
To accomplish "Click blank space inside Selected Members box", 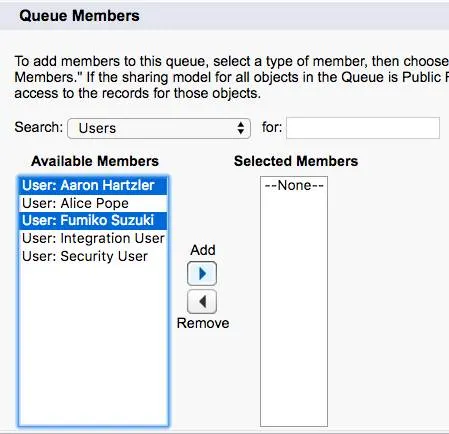I will (294, 307).
